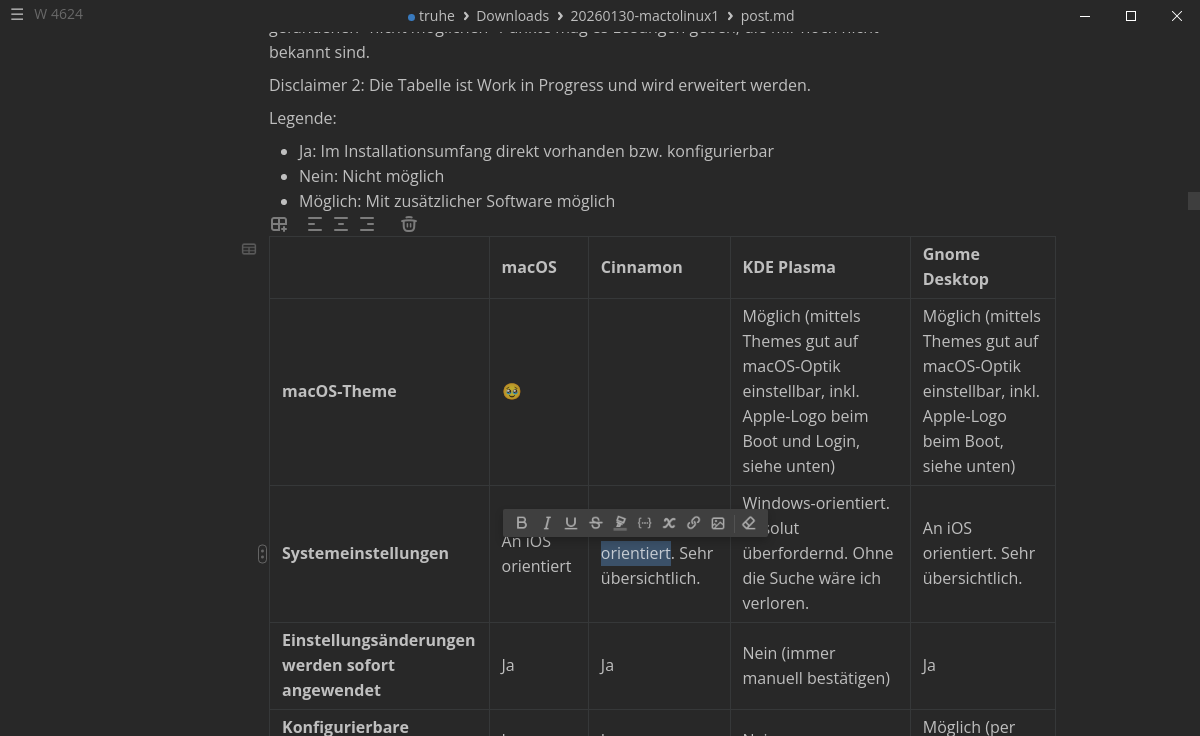Clear formatting with the eraser icon
This screenshot has width=1200, height=736.
[749, 523]
